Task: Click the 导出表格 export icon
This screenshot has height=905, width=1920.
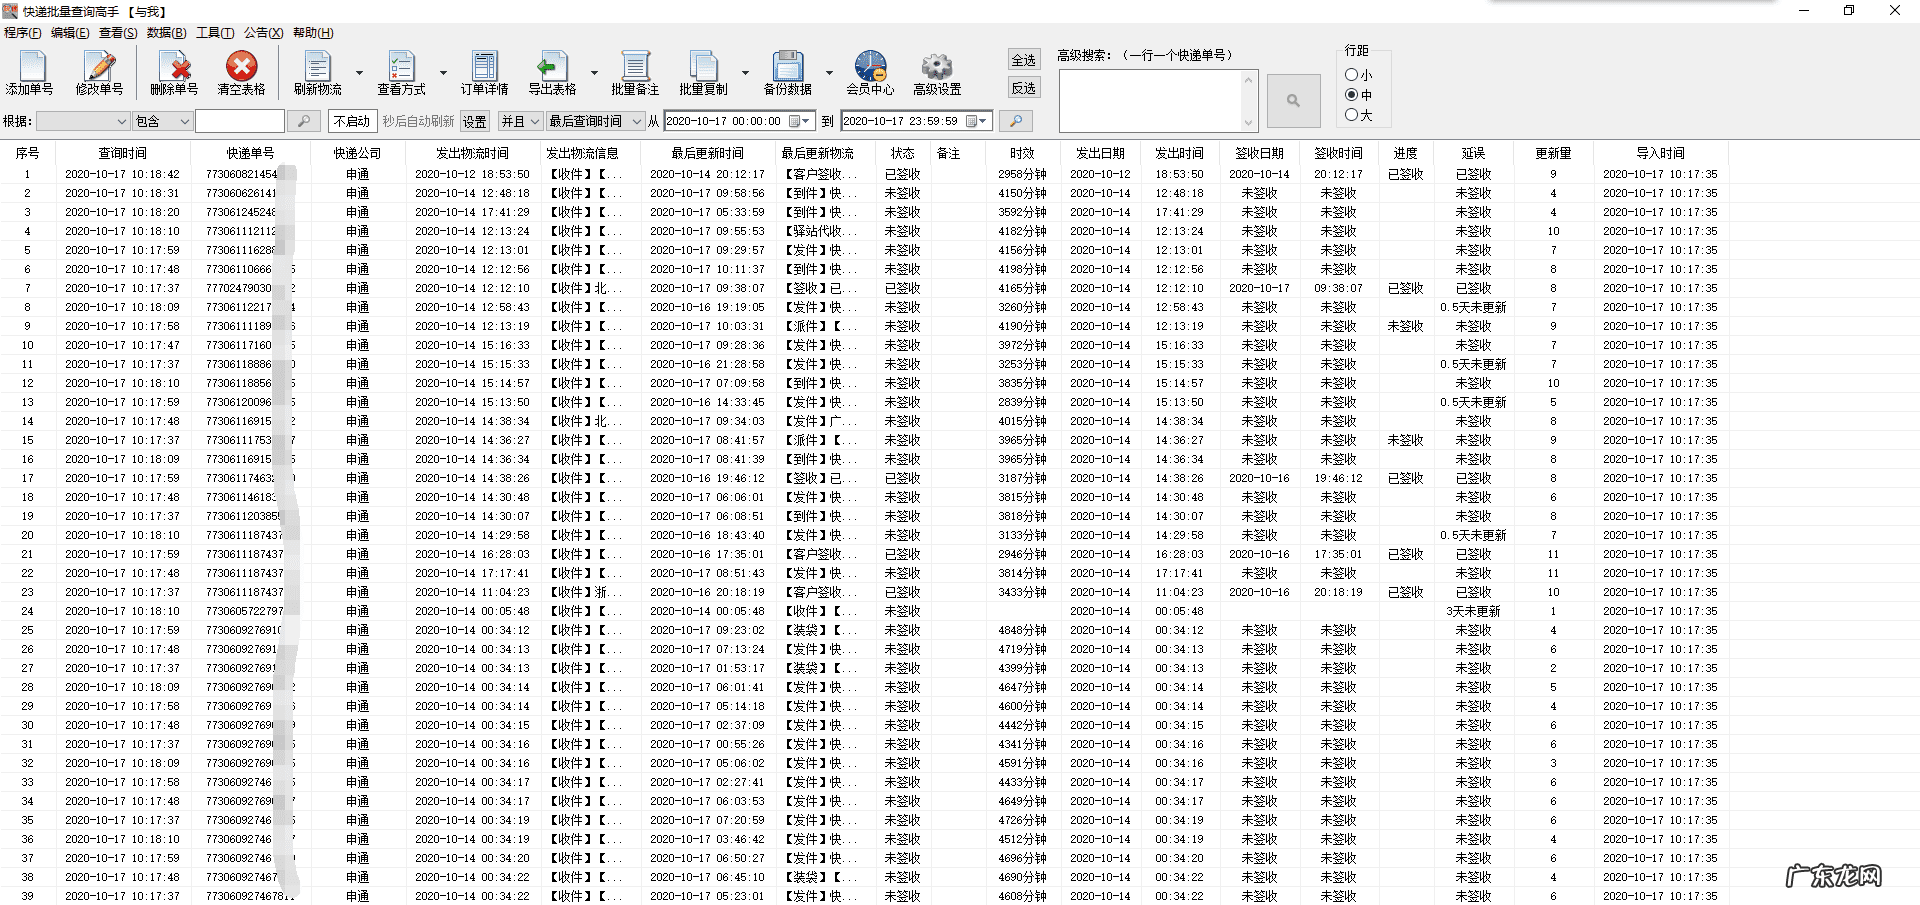Action: click(x=551, y=68)
